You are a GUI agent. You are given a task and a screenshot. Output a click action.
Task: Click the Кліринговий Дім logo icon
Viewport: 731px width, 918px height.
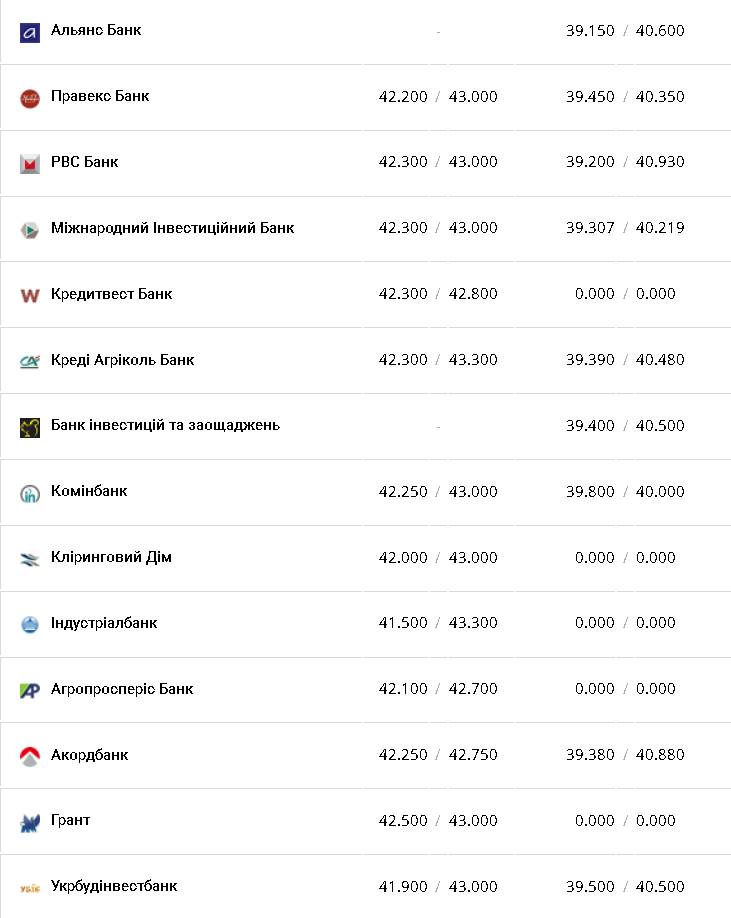pos(29,559)
